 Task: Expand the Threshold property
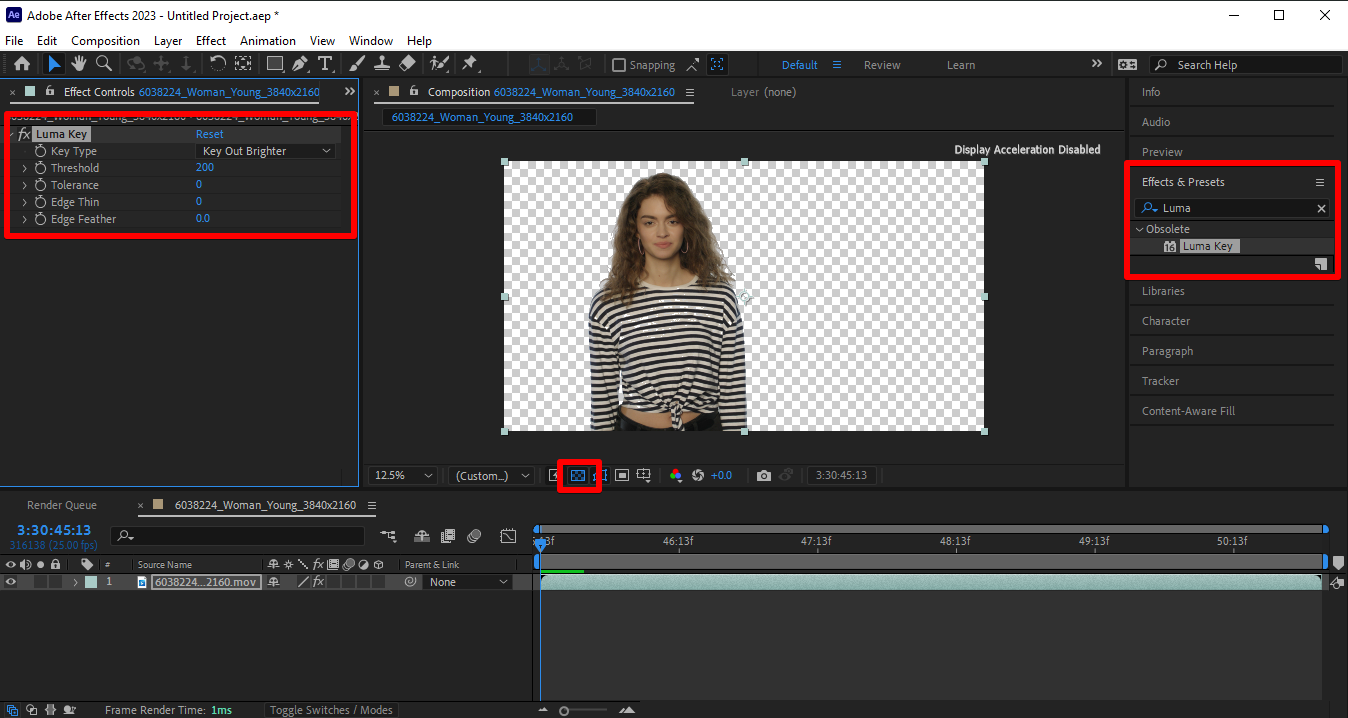click(x=24, y=168)
